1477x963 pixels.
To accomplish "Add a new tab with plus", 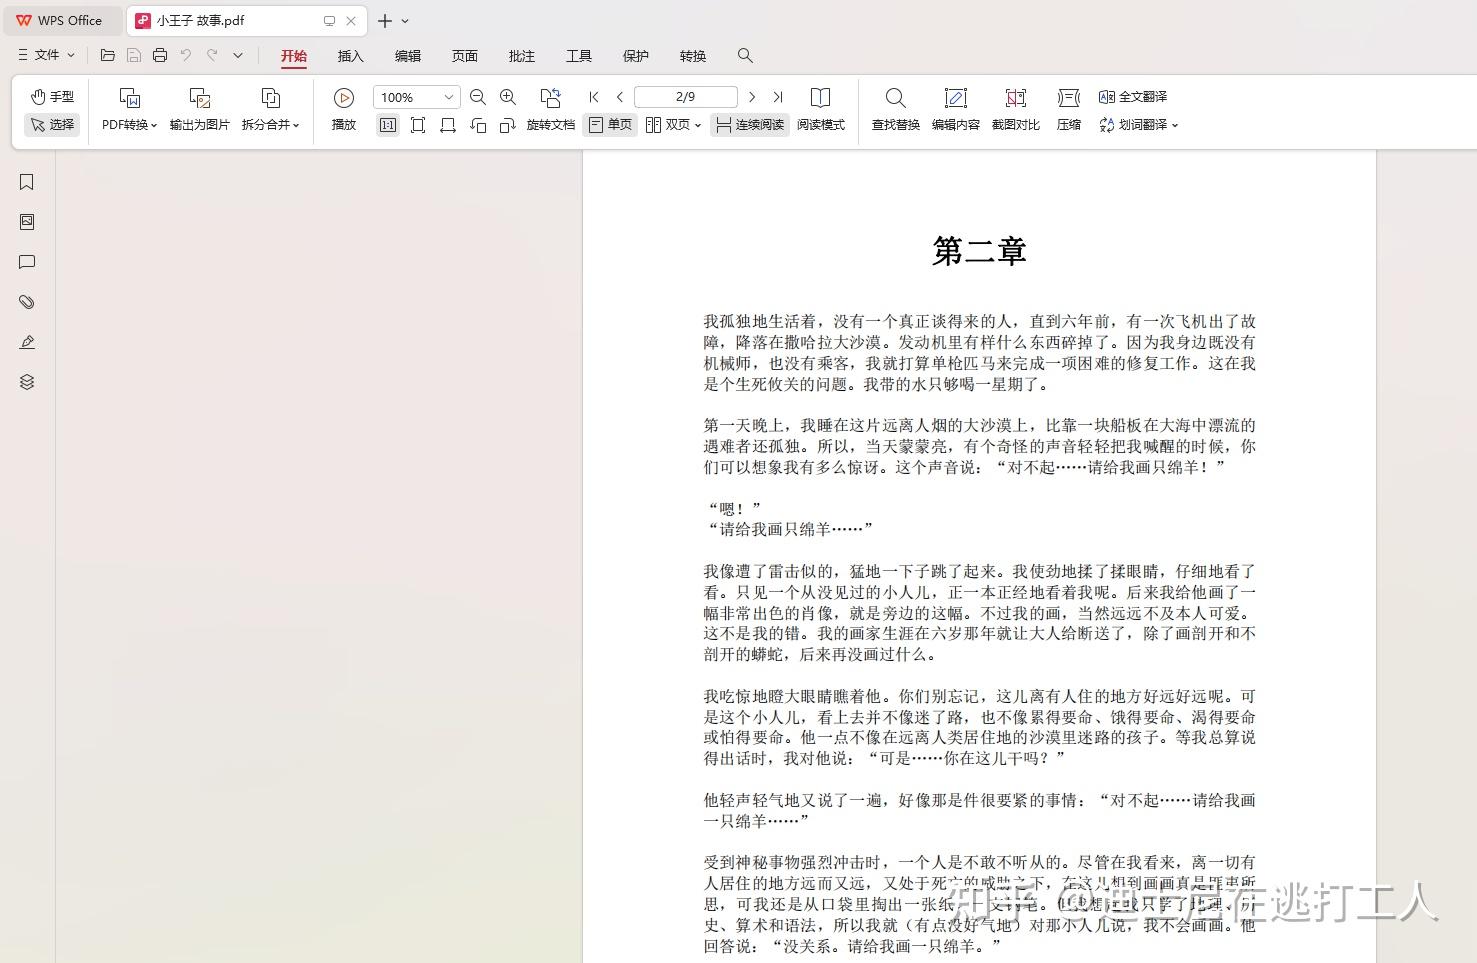I will pos(385,20).
